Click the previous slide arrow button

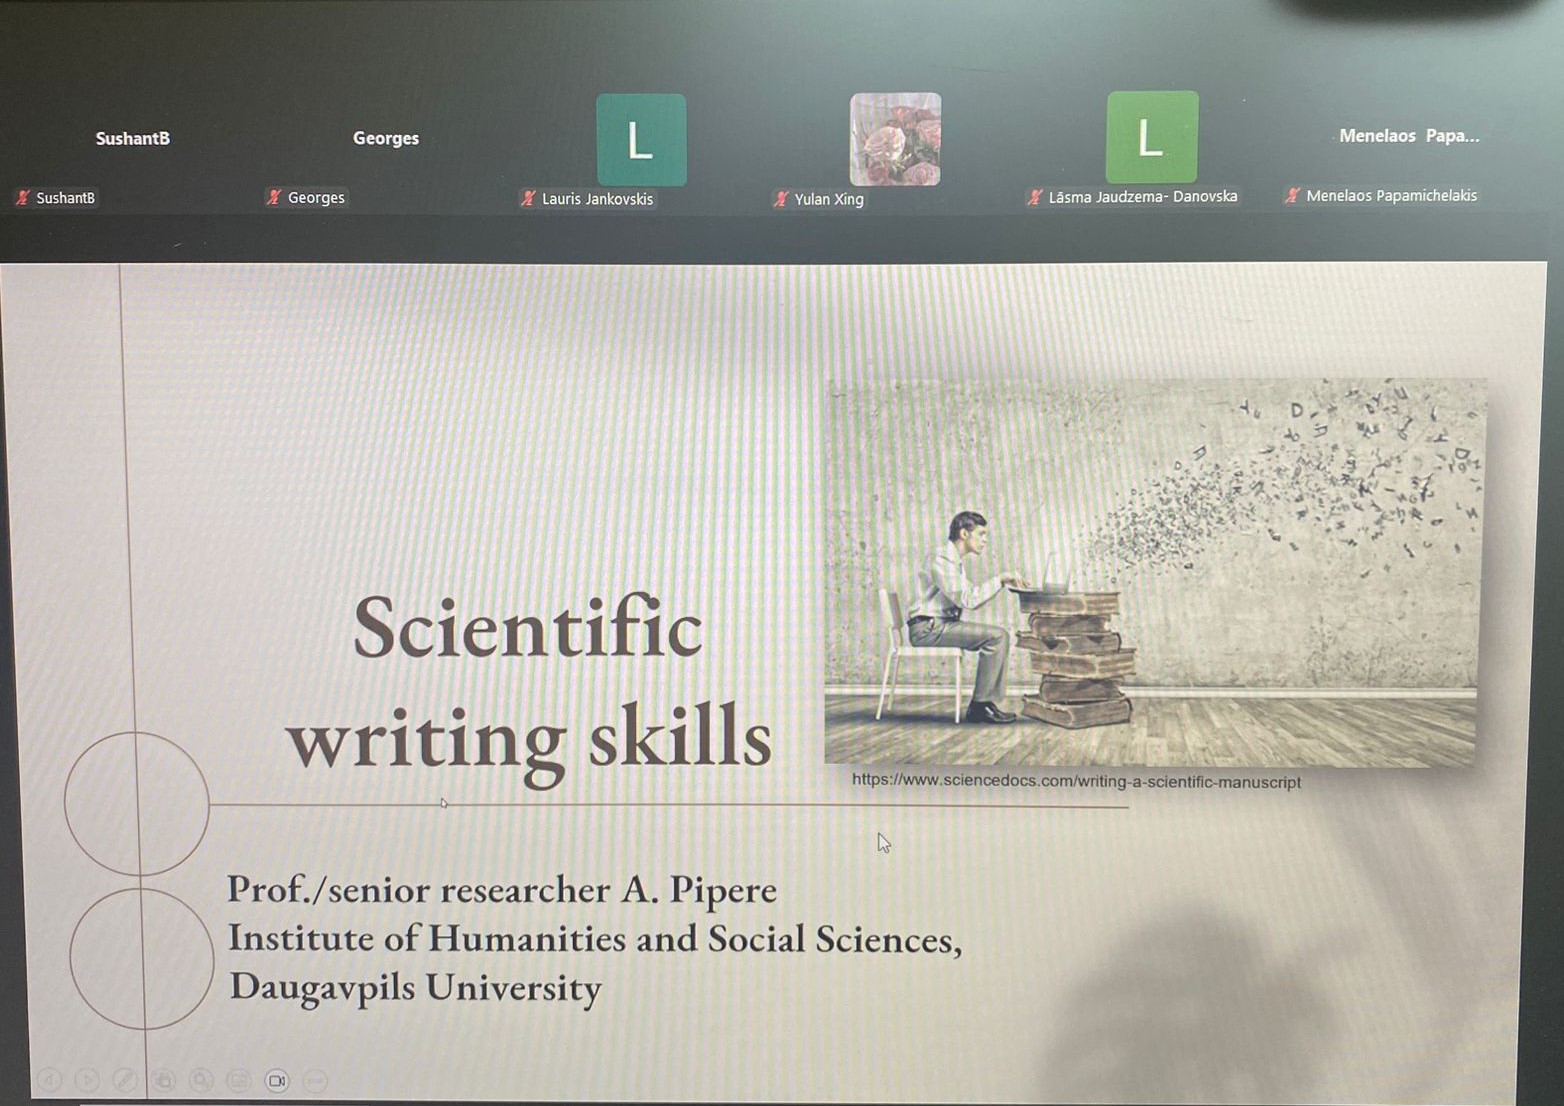tap(49, 1079)
